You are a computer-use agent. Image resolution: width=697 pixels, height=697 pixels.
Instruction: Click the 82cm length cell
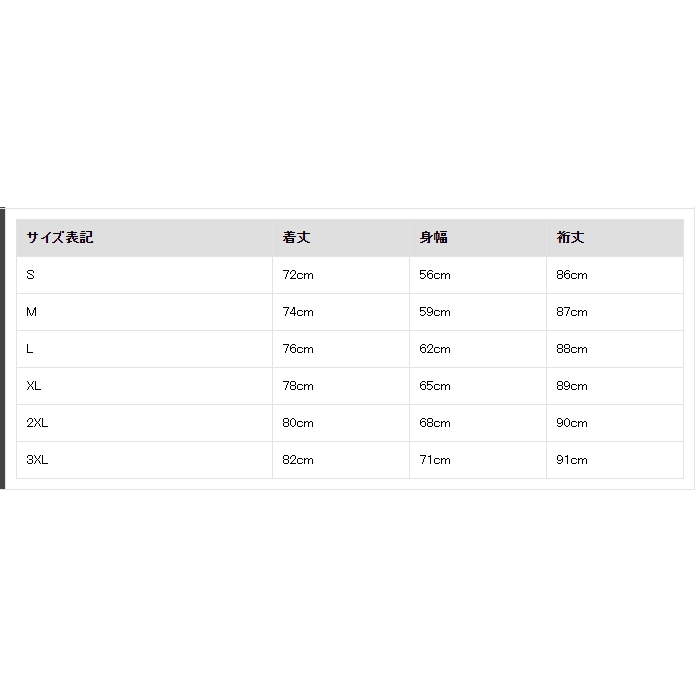click(x=298, y=460)
